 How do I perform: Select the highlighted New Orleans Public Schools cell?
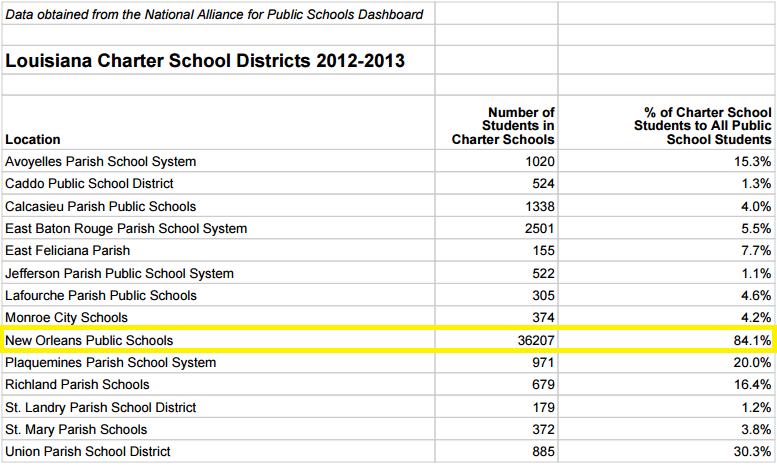tap(89, 341)
